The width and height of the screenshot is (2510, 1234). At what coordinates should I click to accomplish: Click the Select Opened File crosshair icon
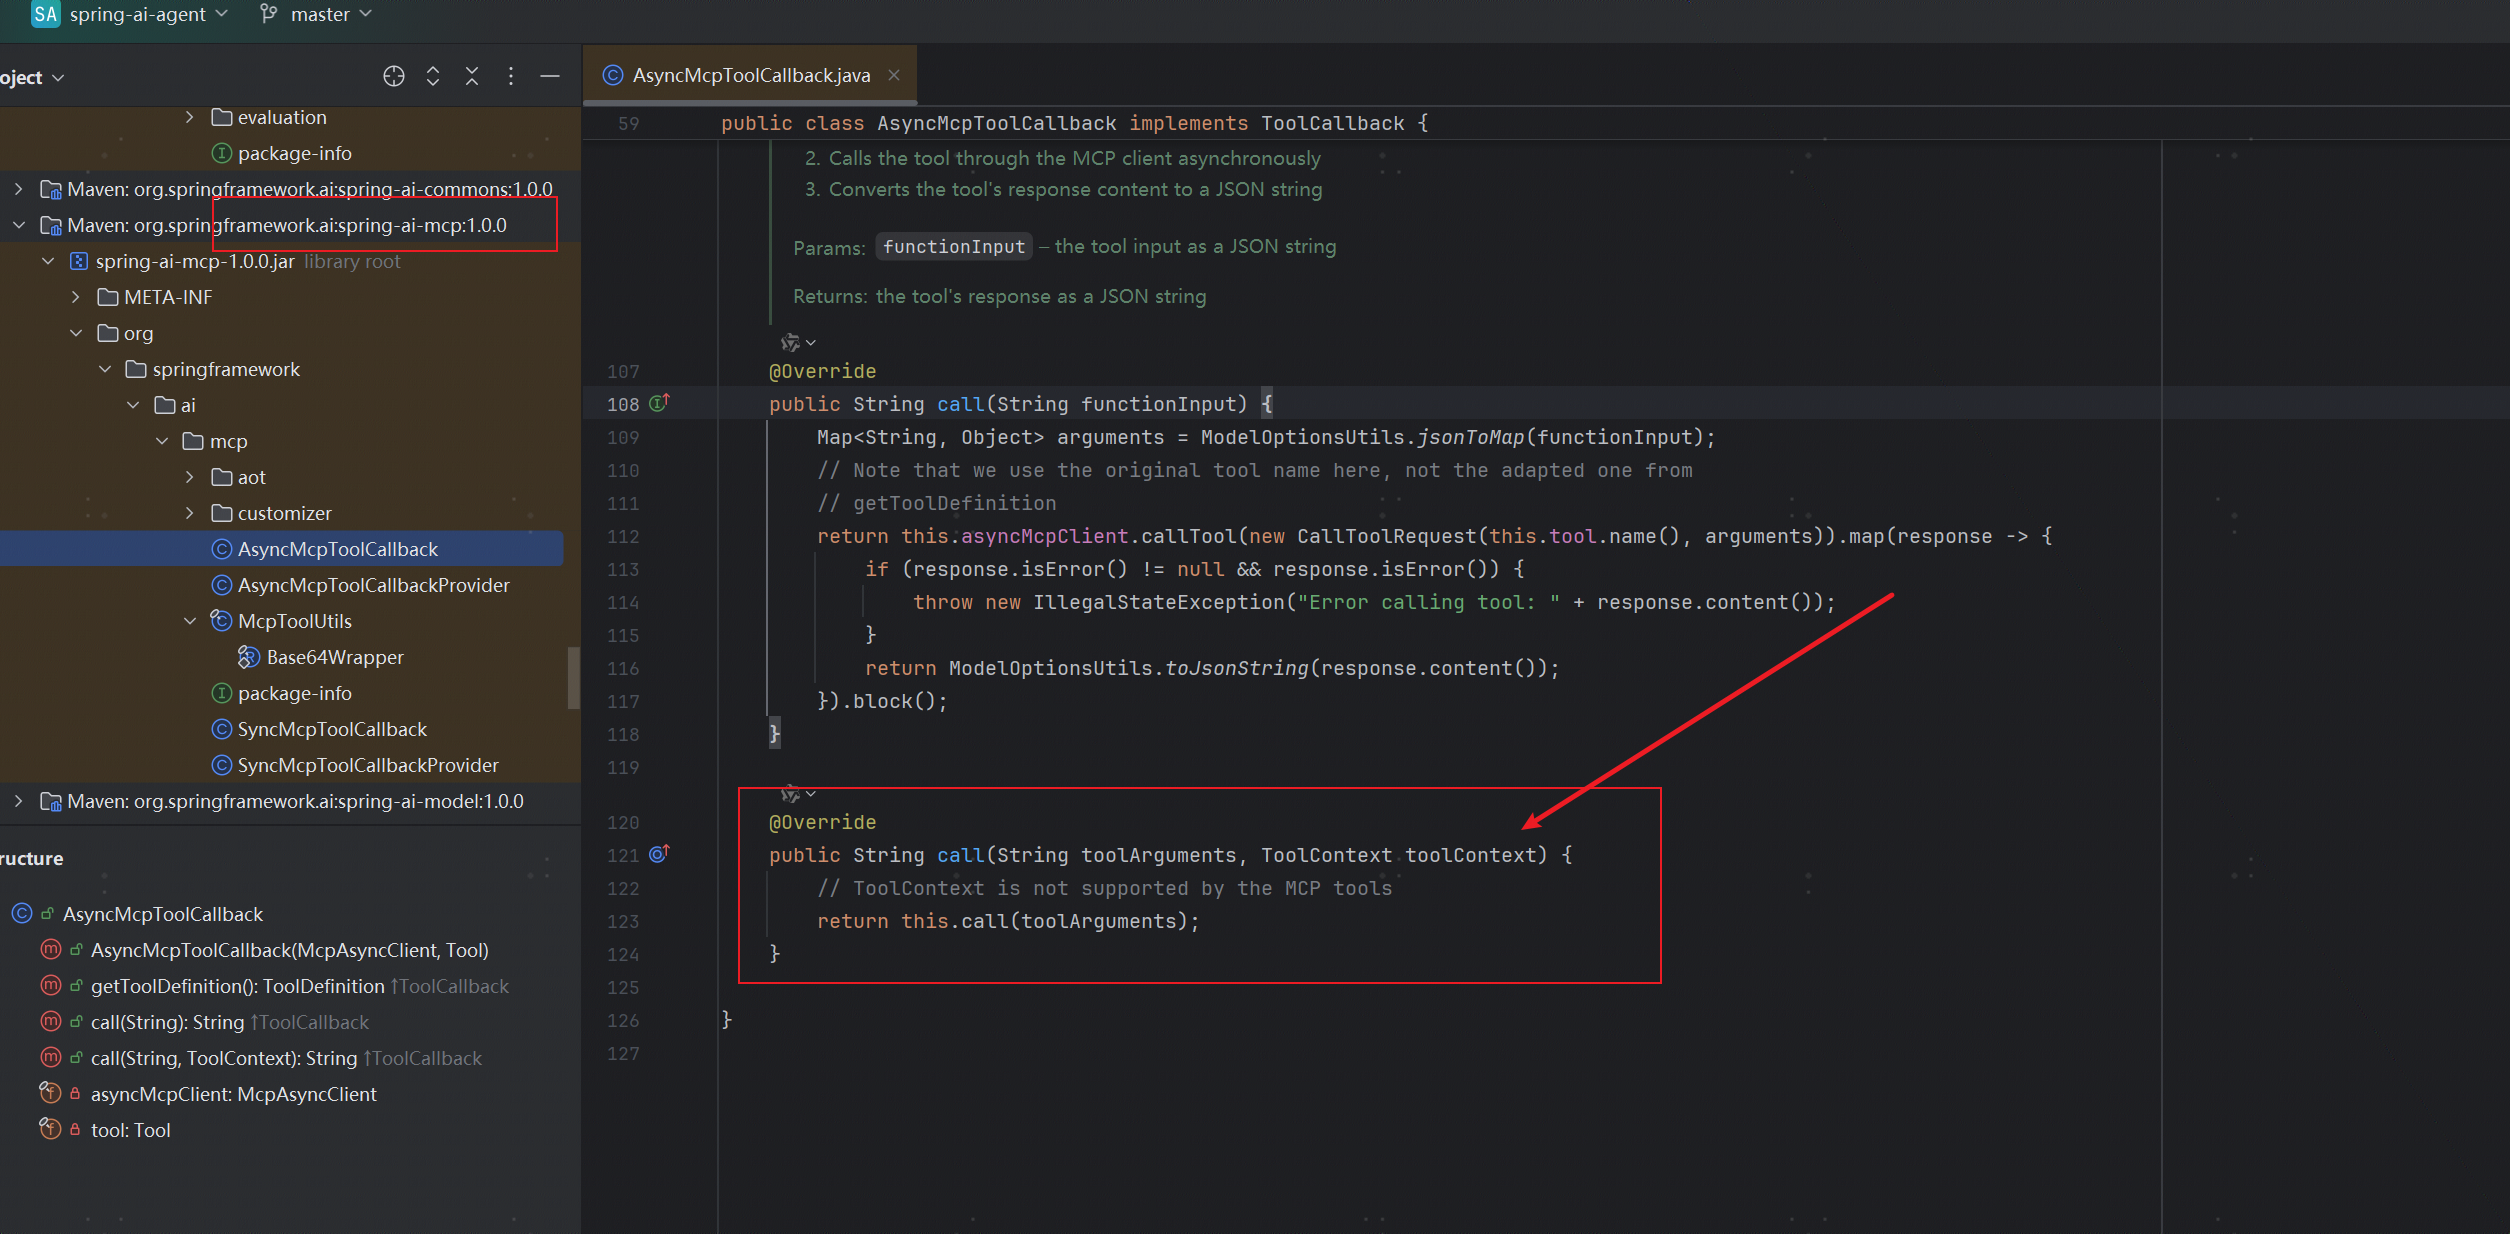(393, 76)
